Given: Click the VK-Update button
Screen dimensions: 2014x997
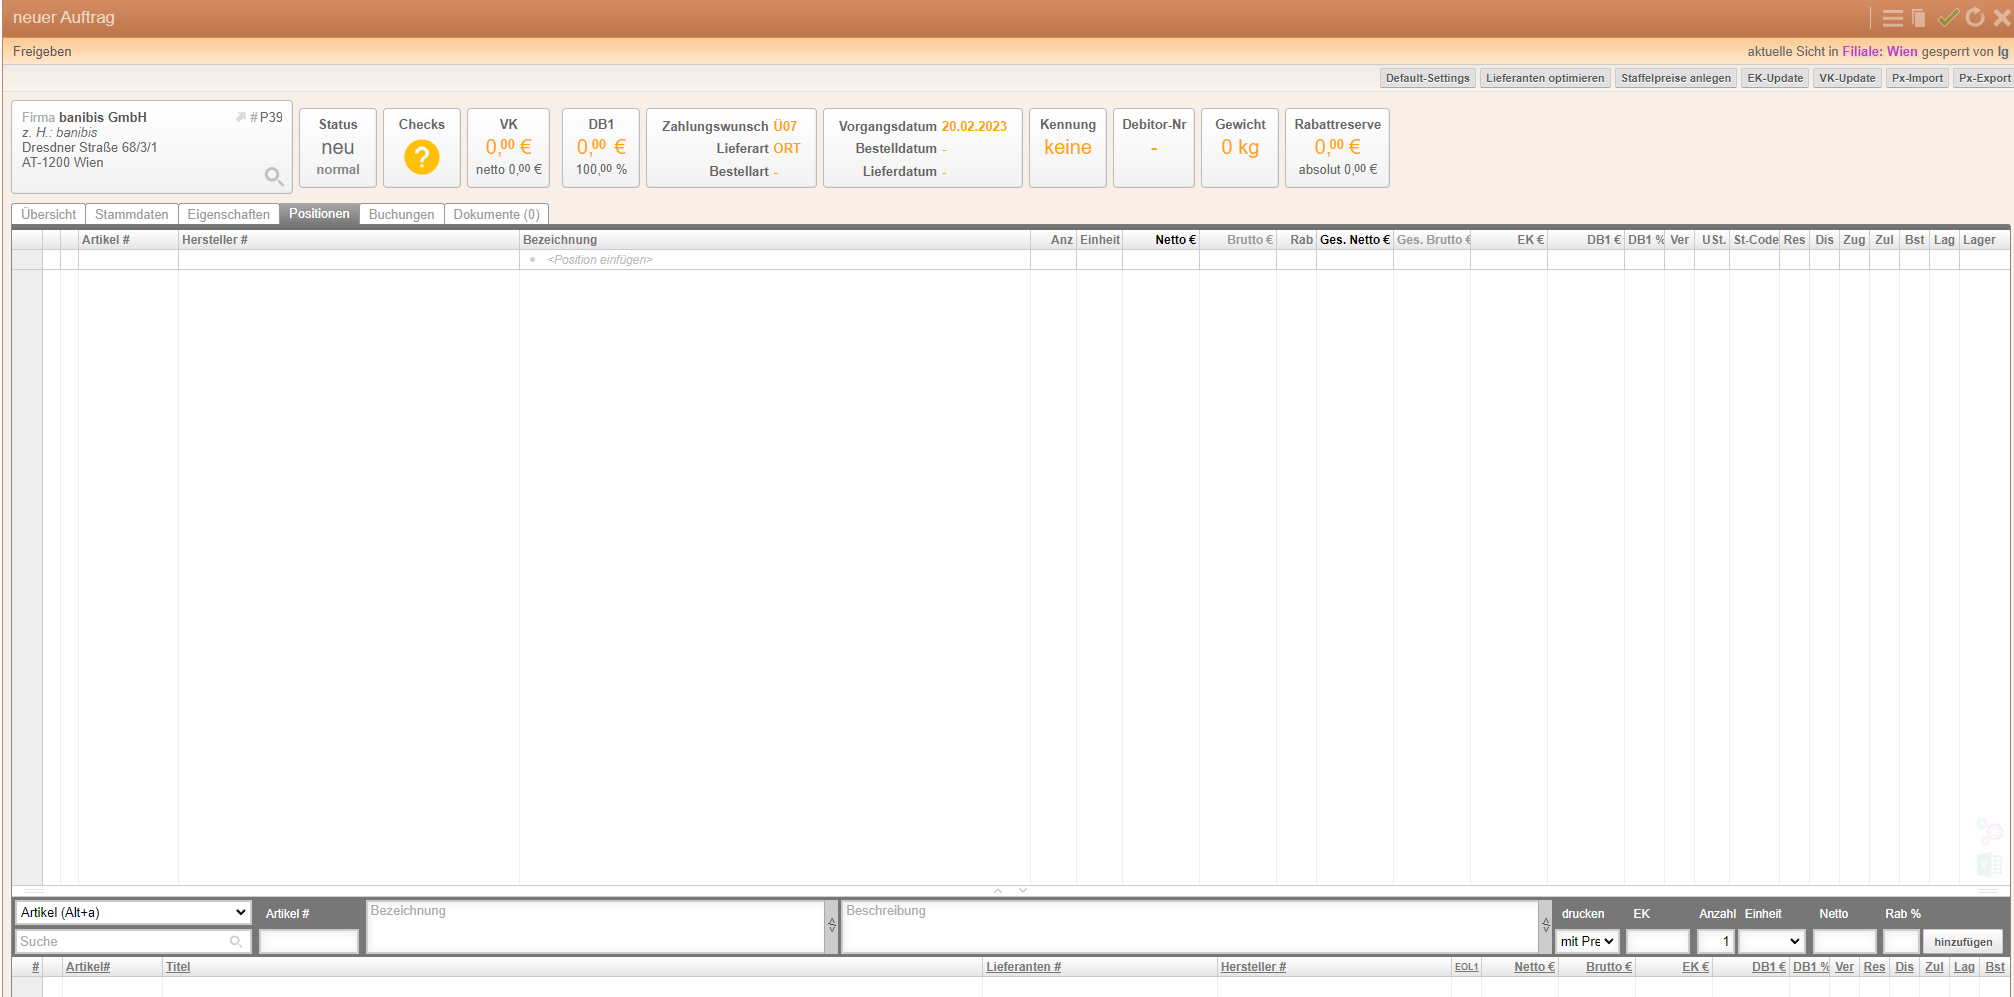Looking at the screenshot, I should click(1847, 78).
